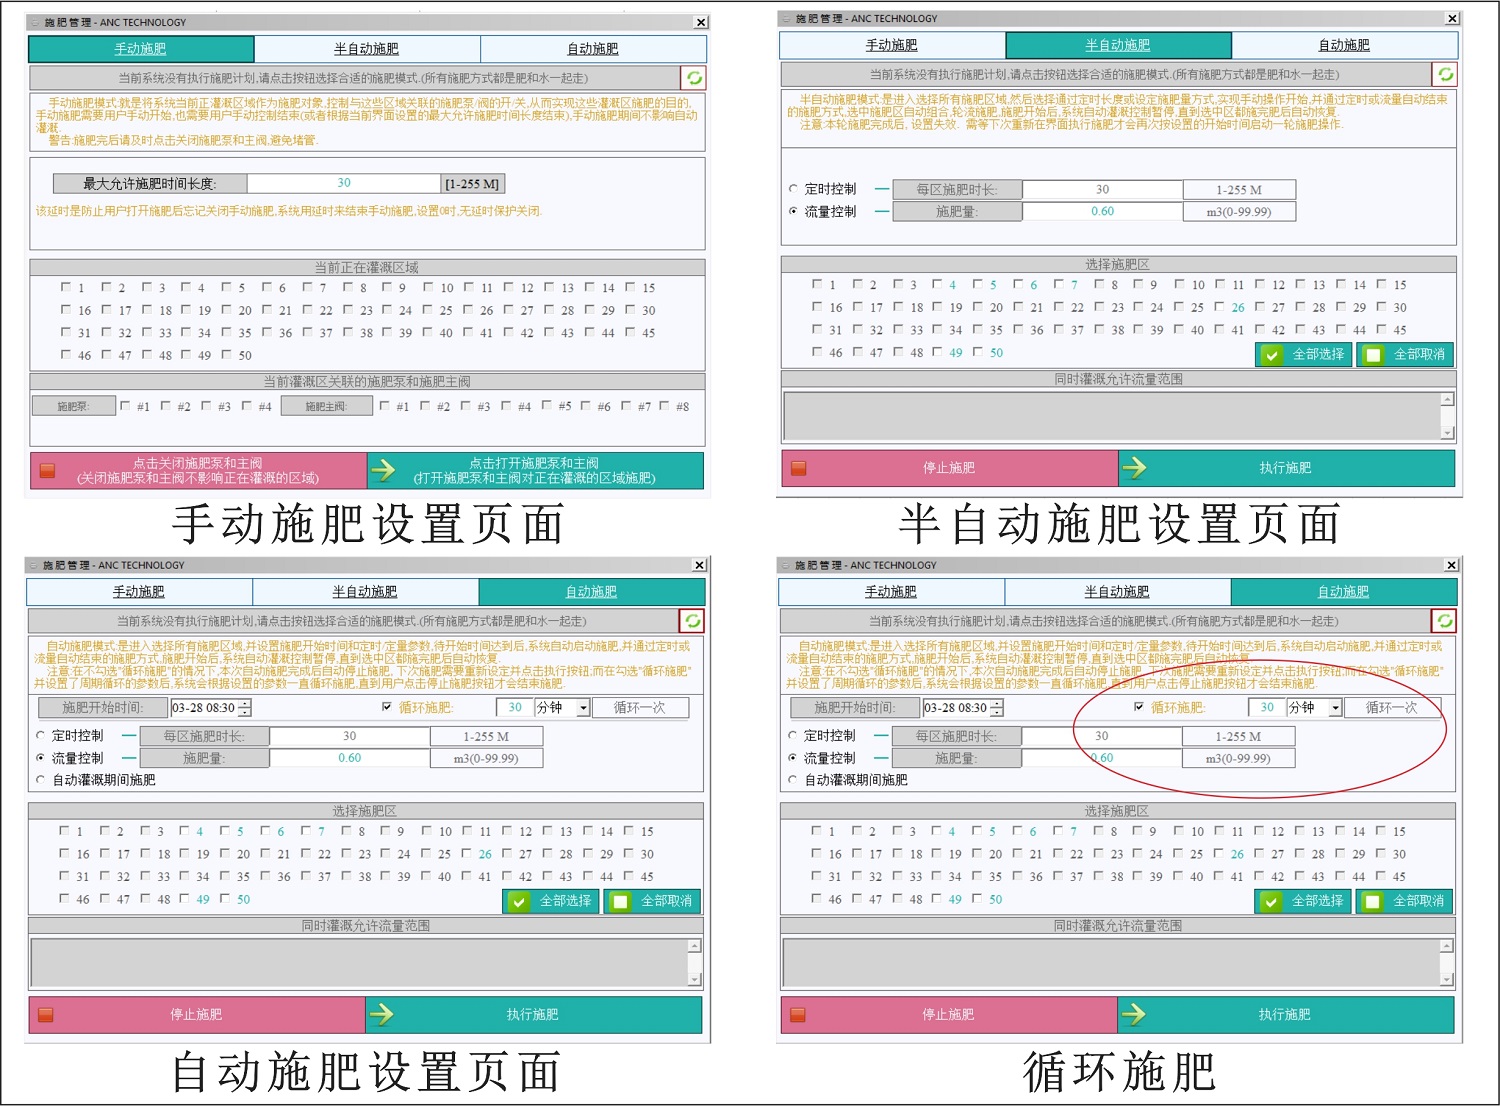Edit 施肥开始时间 field in auto window
This screenshot has width=1500, height=1106.
point(211,708)
